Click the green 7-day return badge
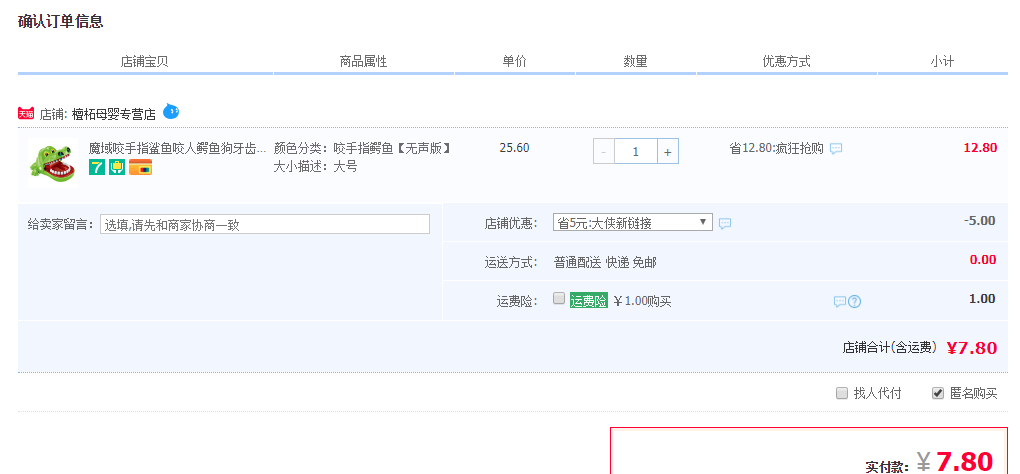 click(x=97, y=167)
